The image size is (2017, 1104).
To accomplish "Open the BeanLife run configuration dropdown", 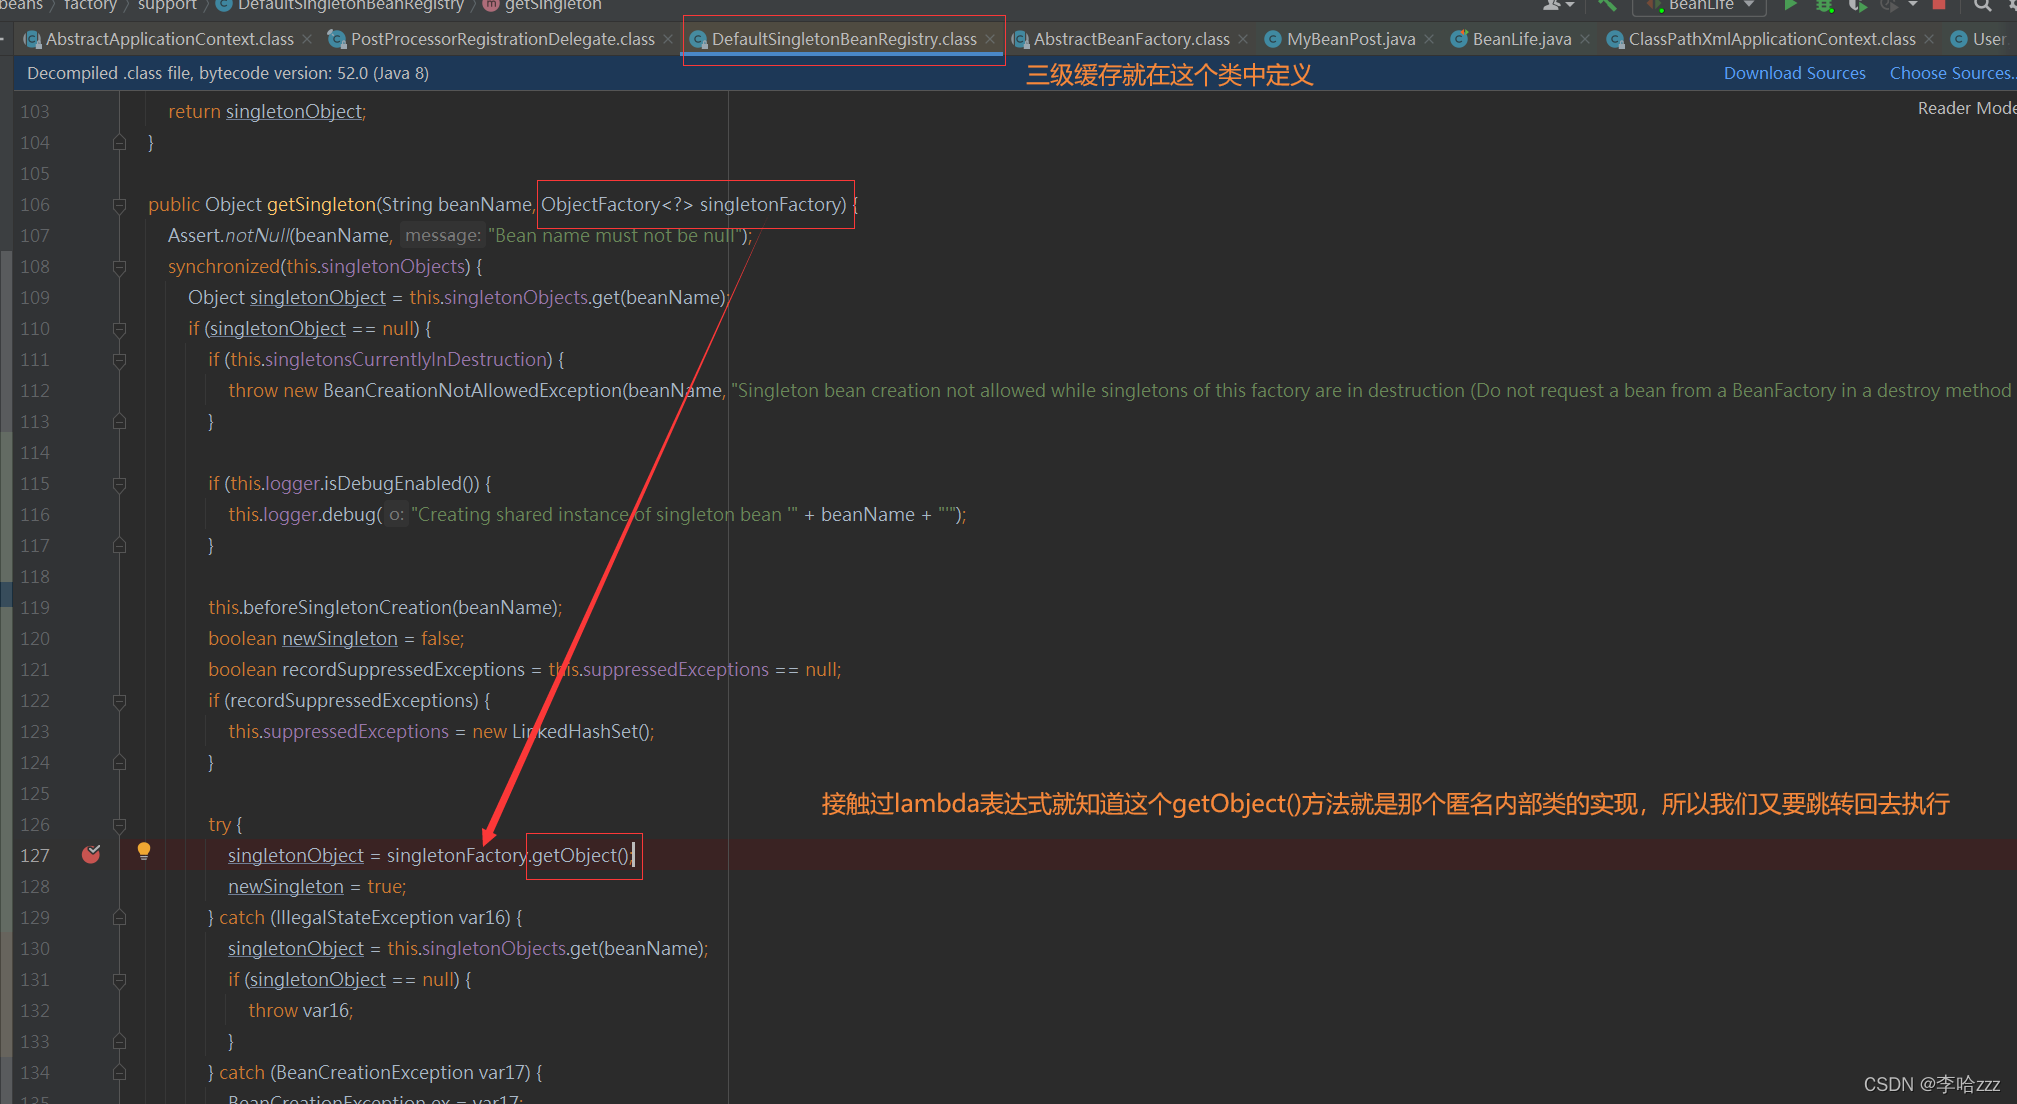I will [1699, 5].
